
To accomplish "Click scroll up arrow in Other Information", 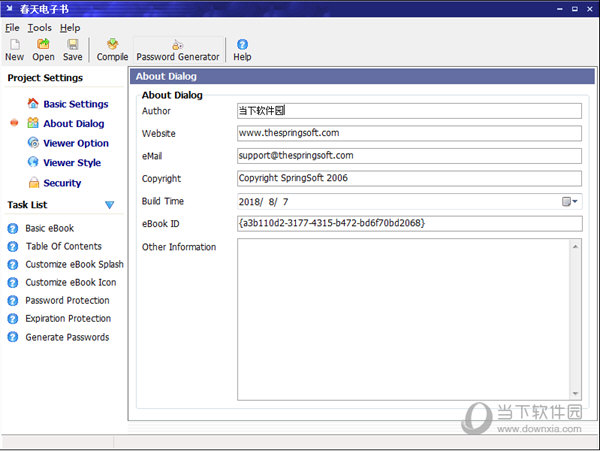I will point(575,246).
